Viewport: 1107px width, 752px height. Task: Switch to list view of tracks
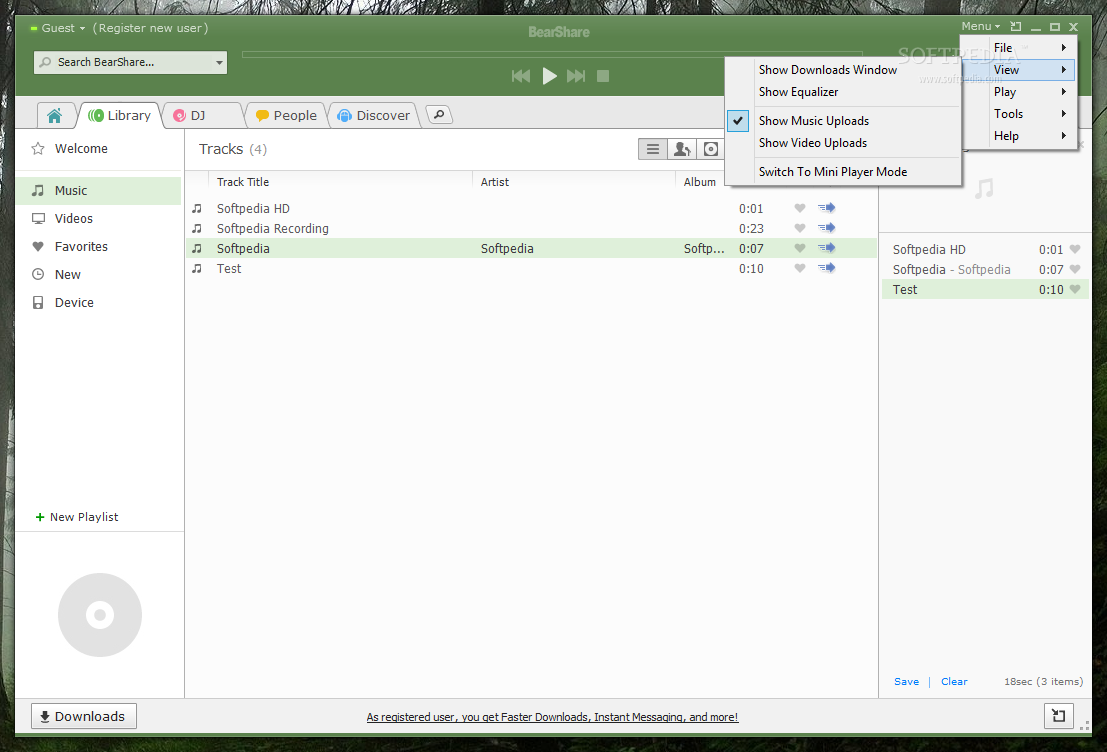coord(652,149)
